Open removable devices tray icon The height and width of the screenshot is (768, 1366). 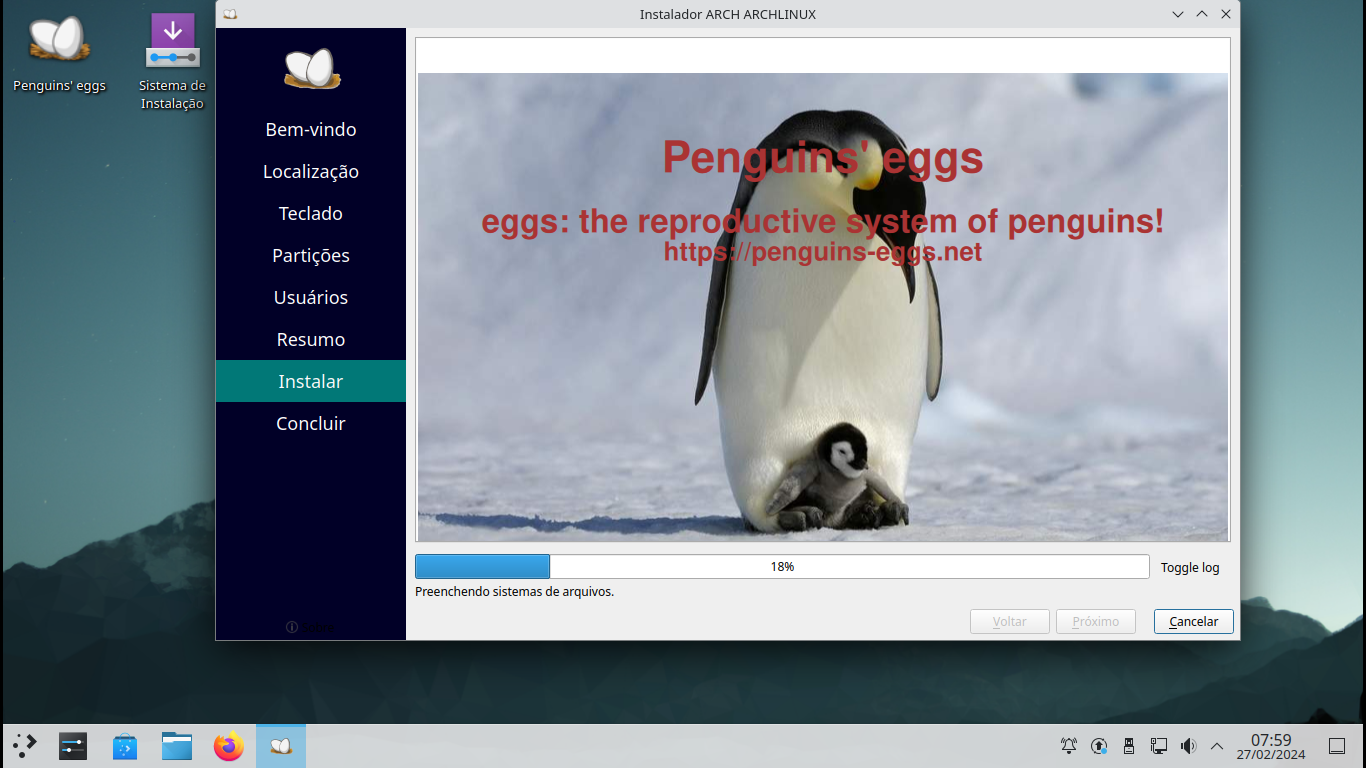1129,746
